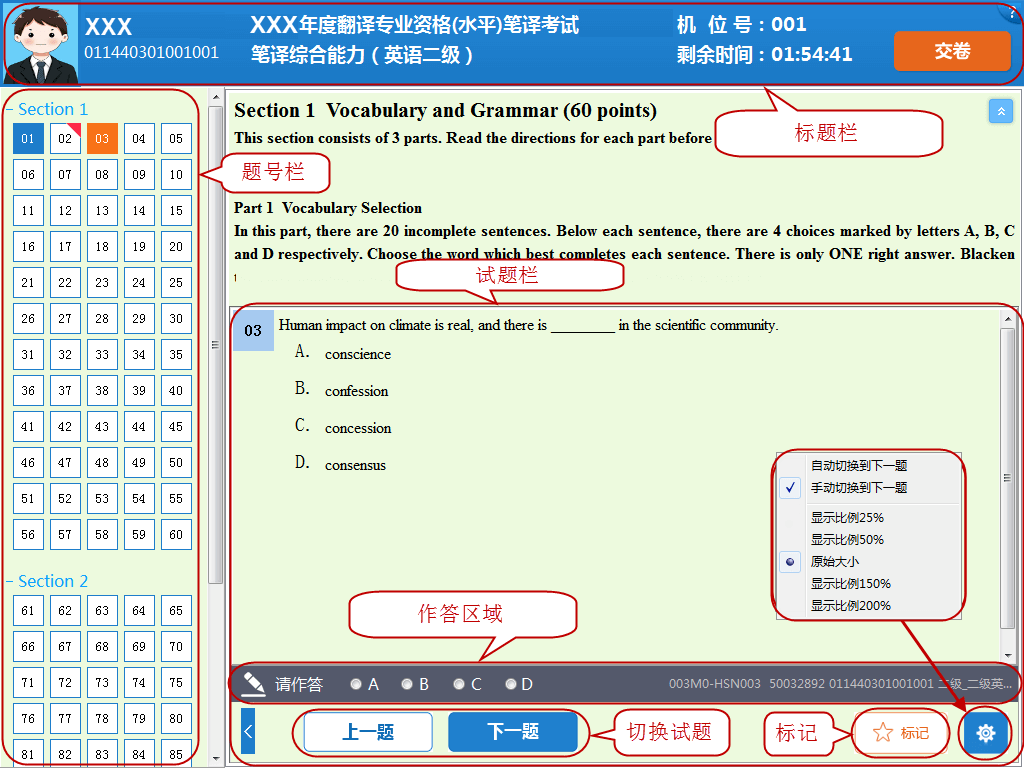Screen dimensions: 1024x768
Task: Jump to question 77
Action: [x=65, y=718]
